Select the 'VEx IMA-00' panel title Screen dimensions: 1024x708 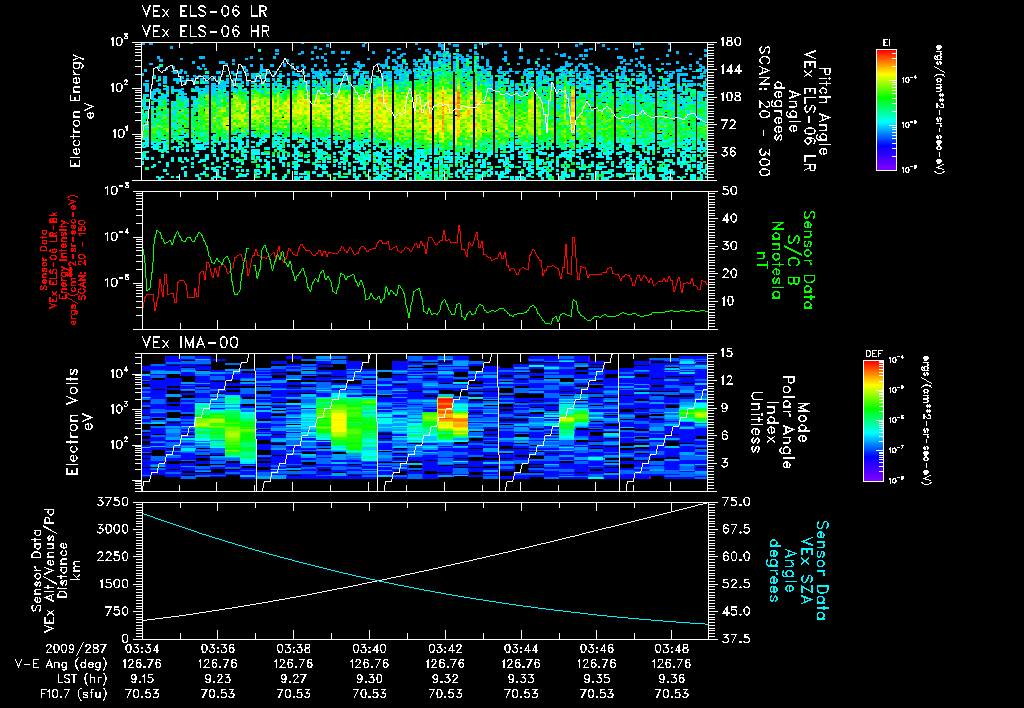click(x=190, y=343)
